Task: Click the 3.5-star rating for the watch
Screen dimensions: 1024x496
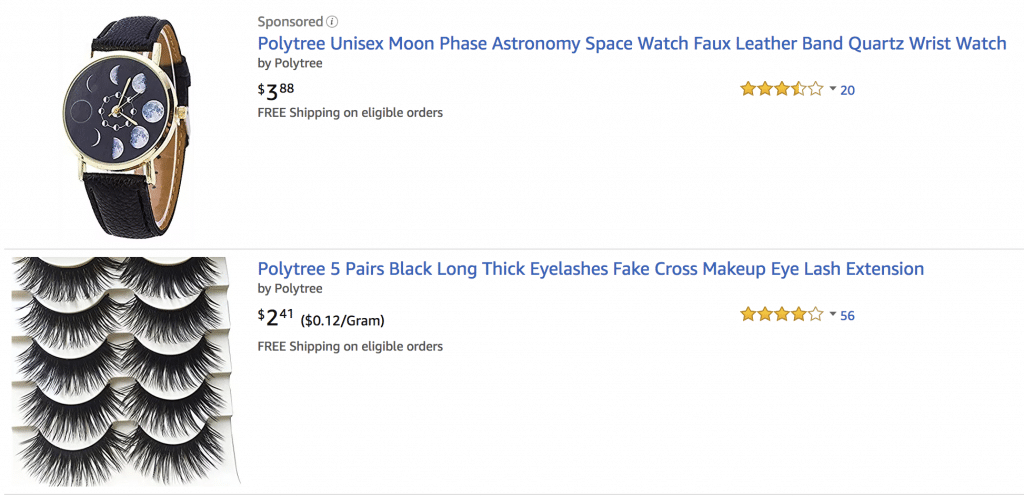Action: 781,89
